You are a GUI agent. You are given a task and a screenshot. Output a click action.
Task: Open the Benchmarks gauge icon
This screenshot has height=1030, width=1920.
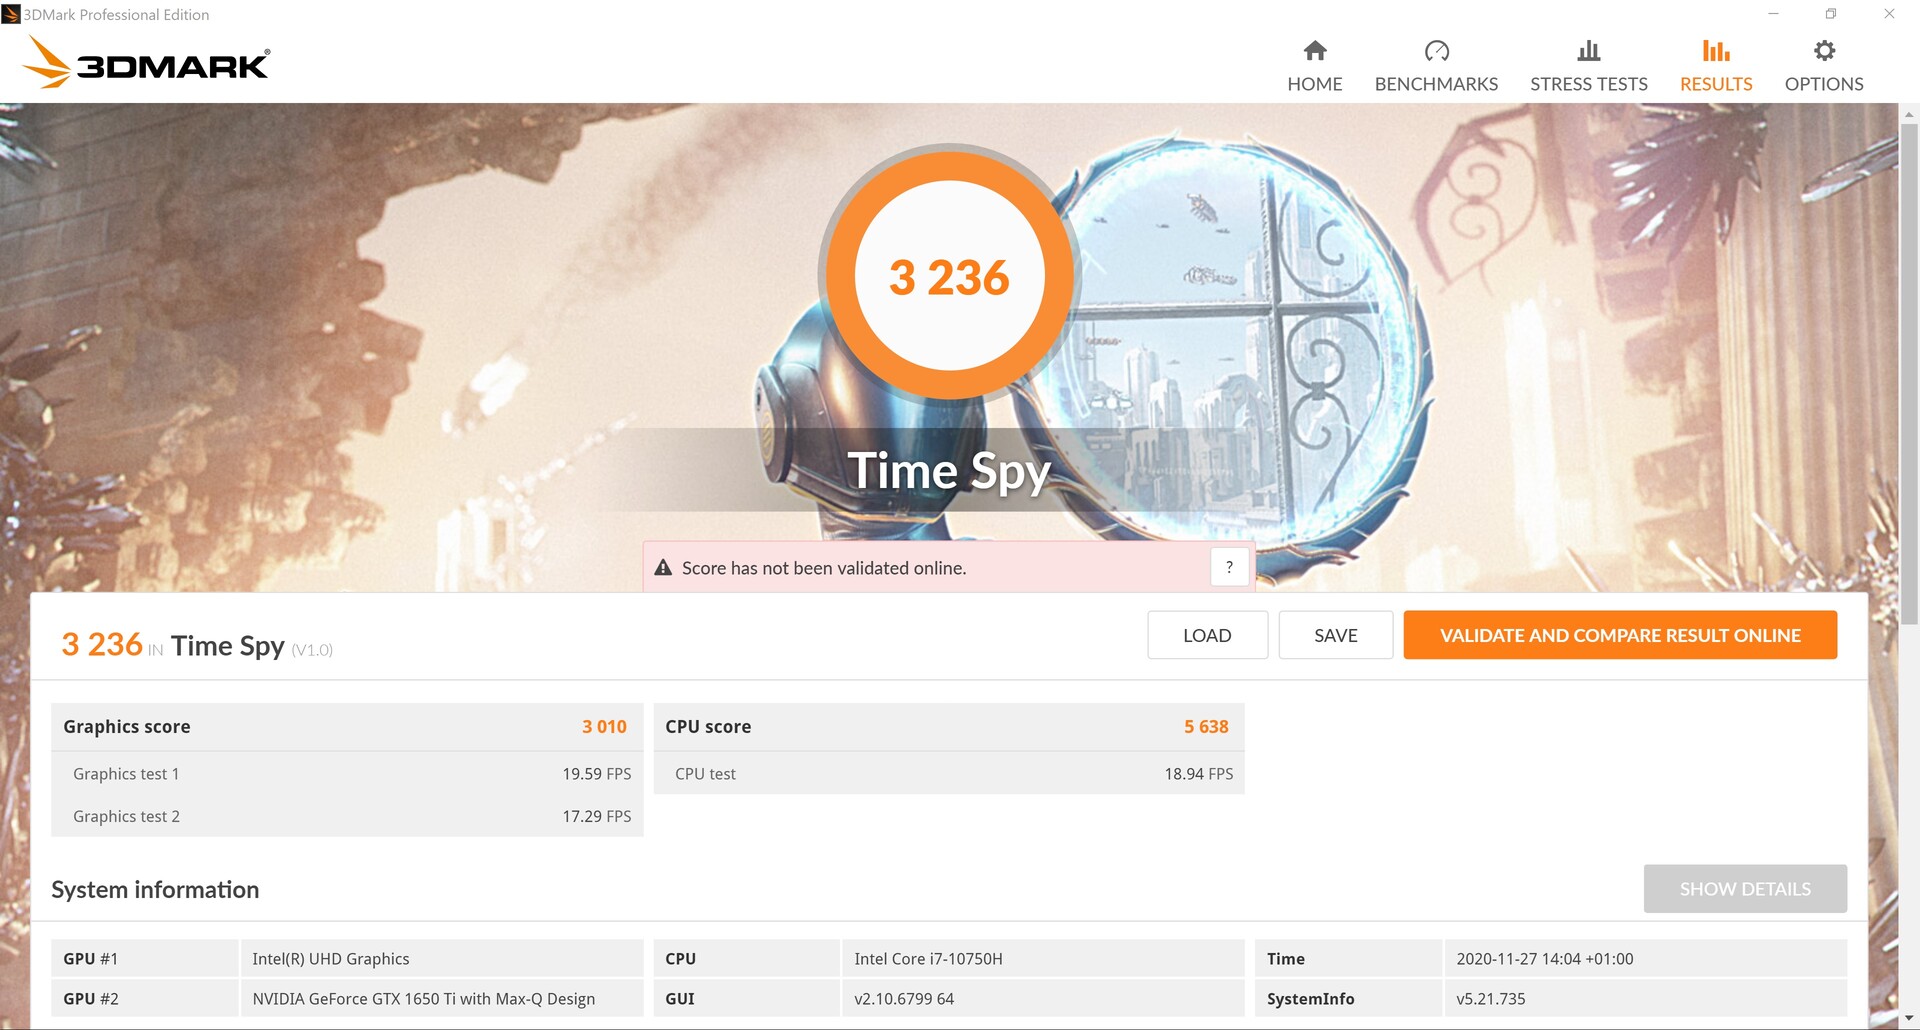[1436, 50]
